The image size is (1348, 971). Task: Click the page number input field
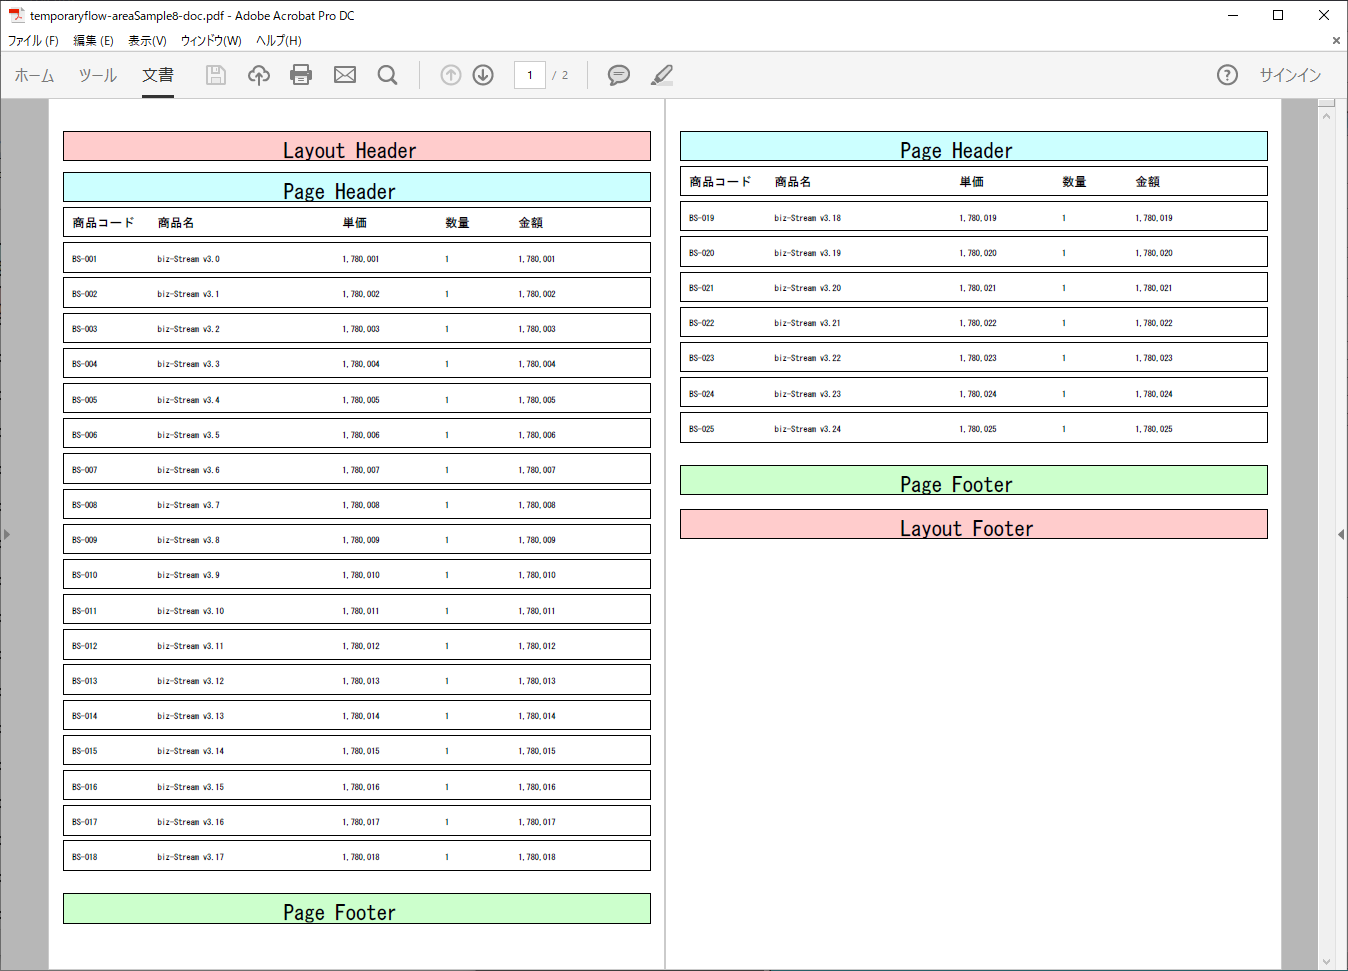pyautogui.click(x=529, y=75)
